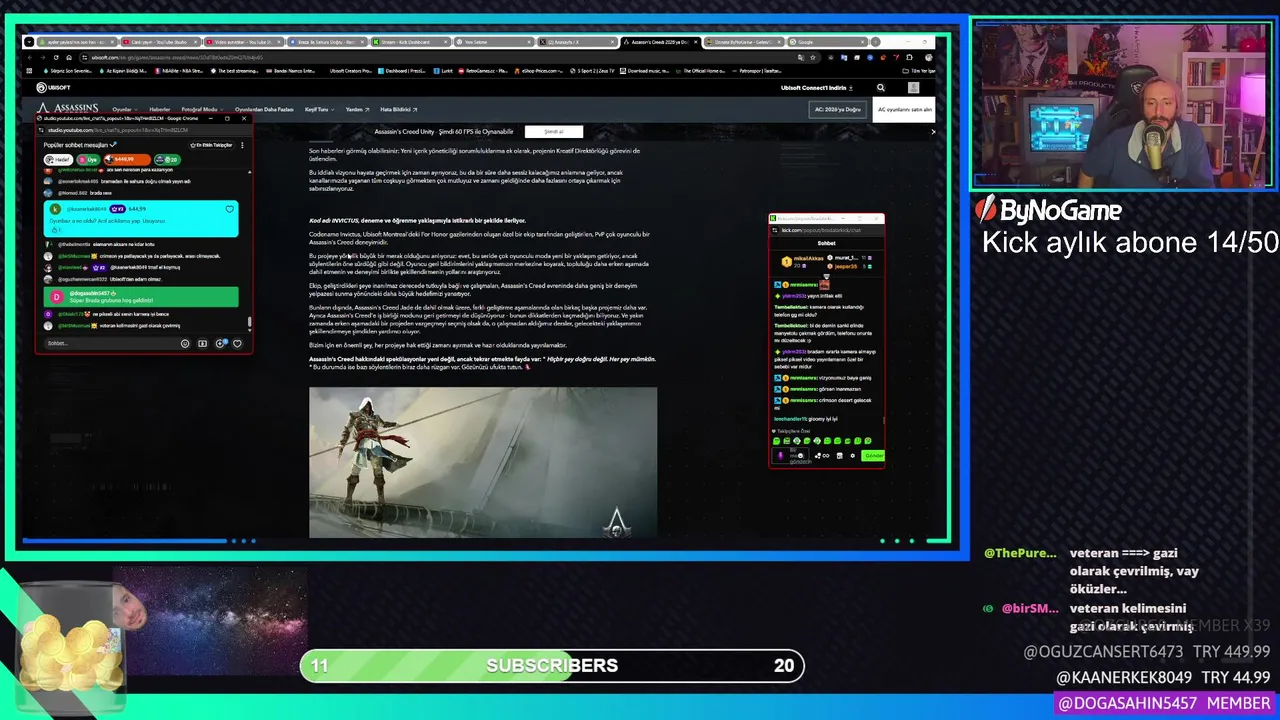Open Tüm Yer İşaretleri folder
Image resolution: width=1280 pixels, height=720 pixels.
pyautogui.click(x=919, y=71)
